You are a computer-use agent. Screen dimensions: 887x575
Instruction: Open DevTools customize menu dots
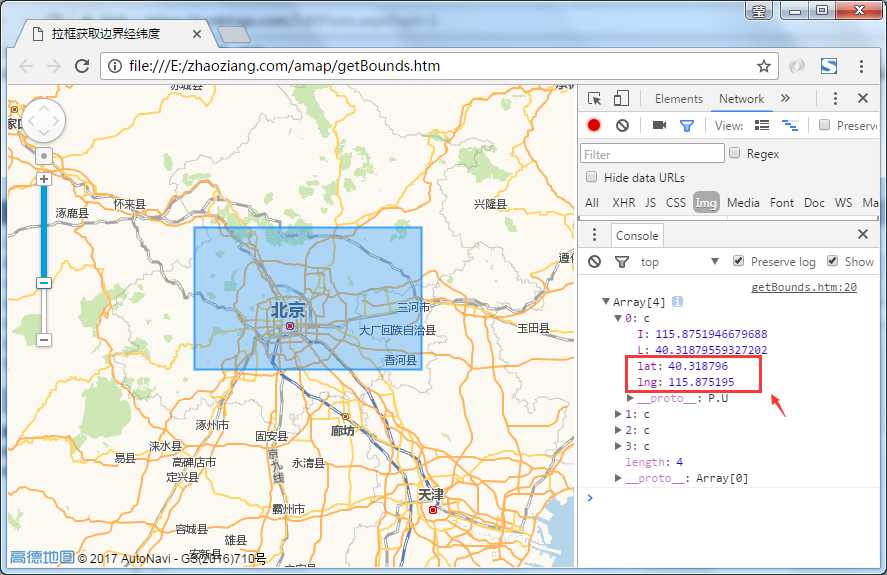point(835,98)
